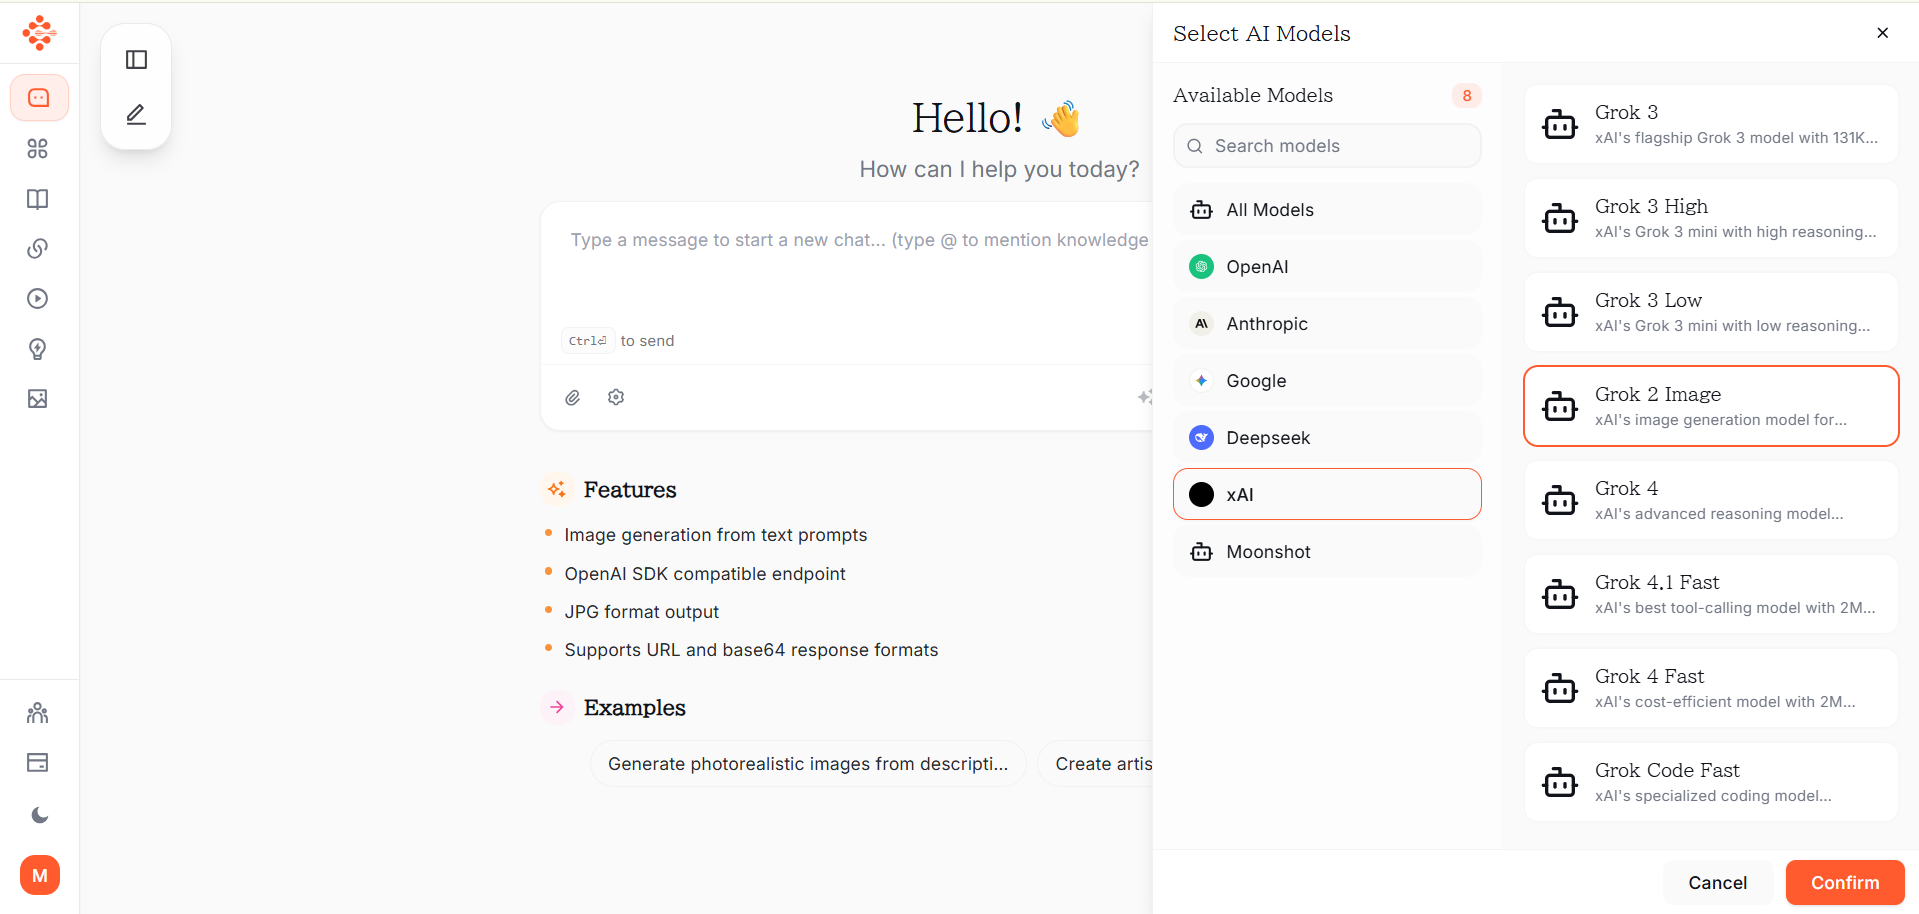Viewport: 1919px width, 914px height.
Task: Filter models by Google
Action: click(1327, 381)
